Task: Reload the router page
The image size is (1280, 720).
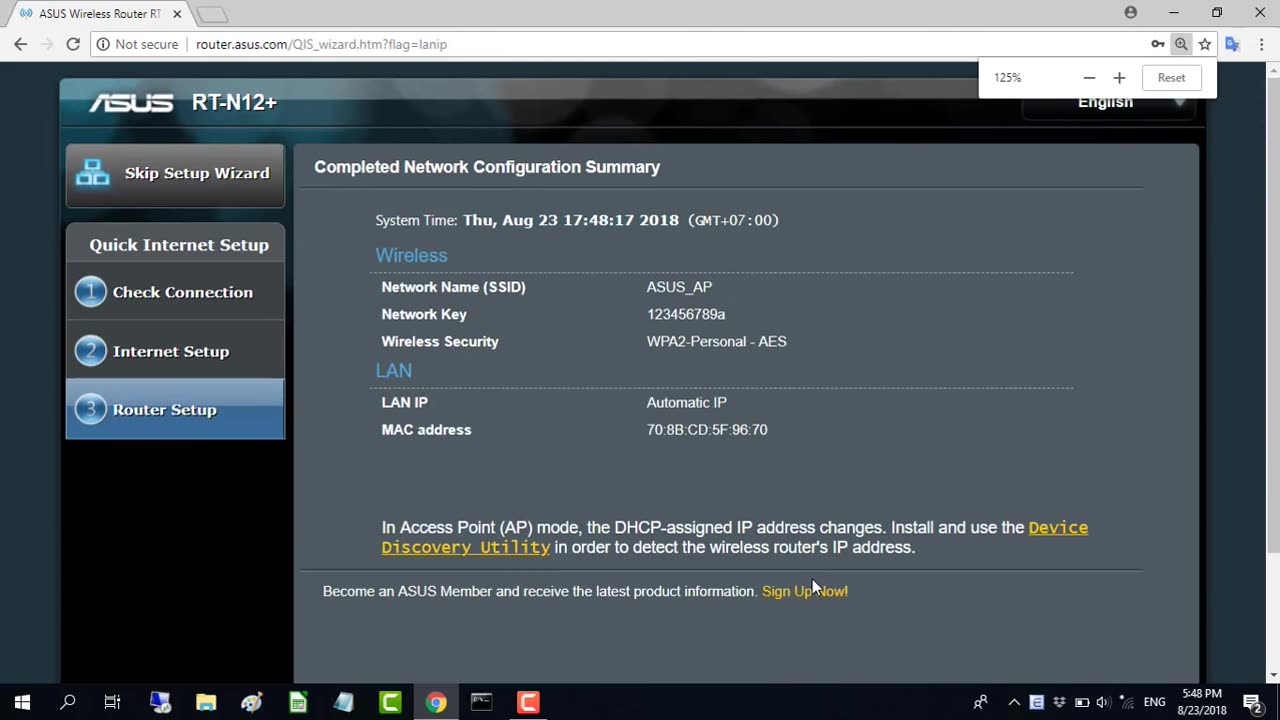Action: 73,44
